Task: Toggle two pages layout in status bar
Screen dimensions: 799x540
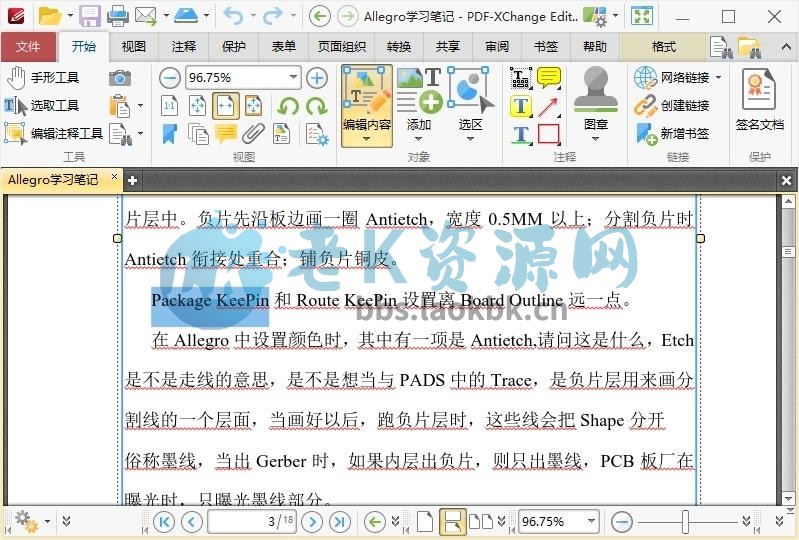Action: click(481, 522)
